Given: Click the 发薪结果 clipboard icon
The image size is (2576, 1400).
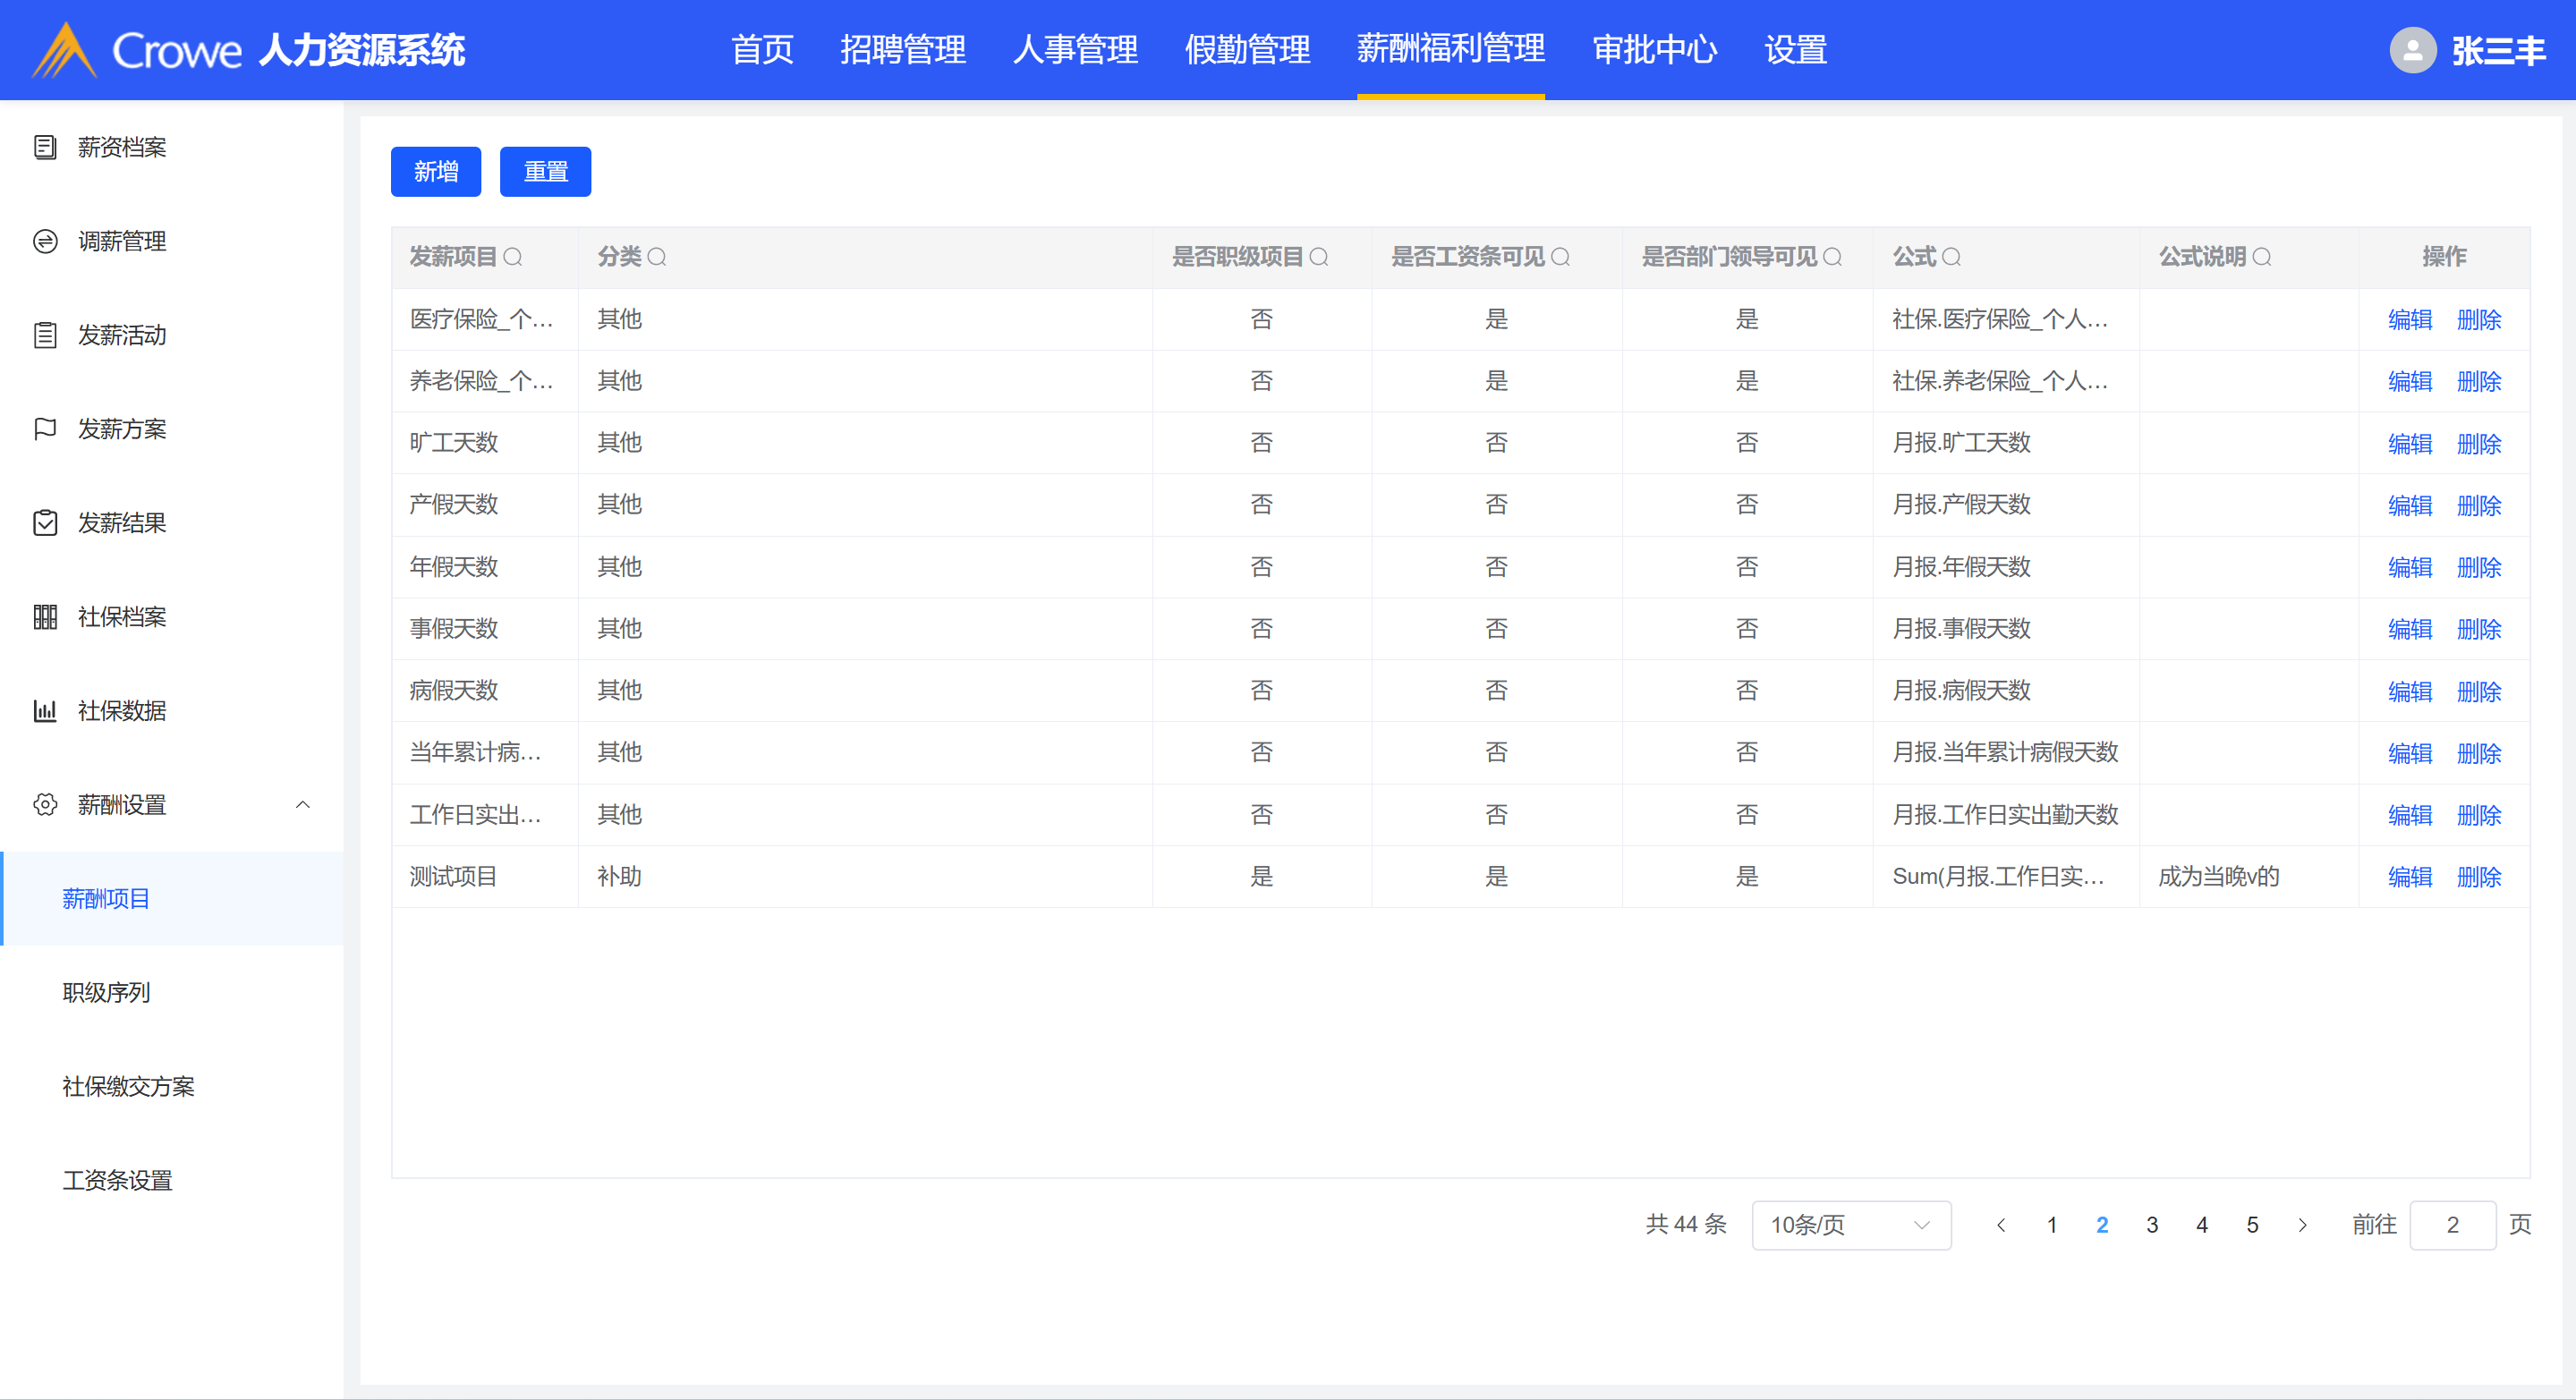Looking at the screenshot, I should (45, 523).
